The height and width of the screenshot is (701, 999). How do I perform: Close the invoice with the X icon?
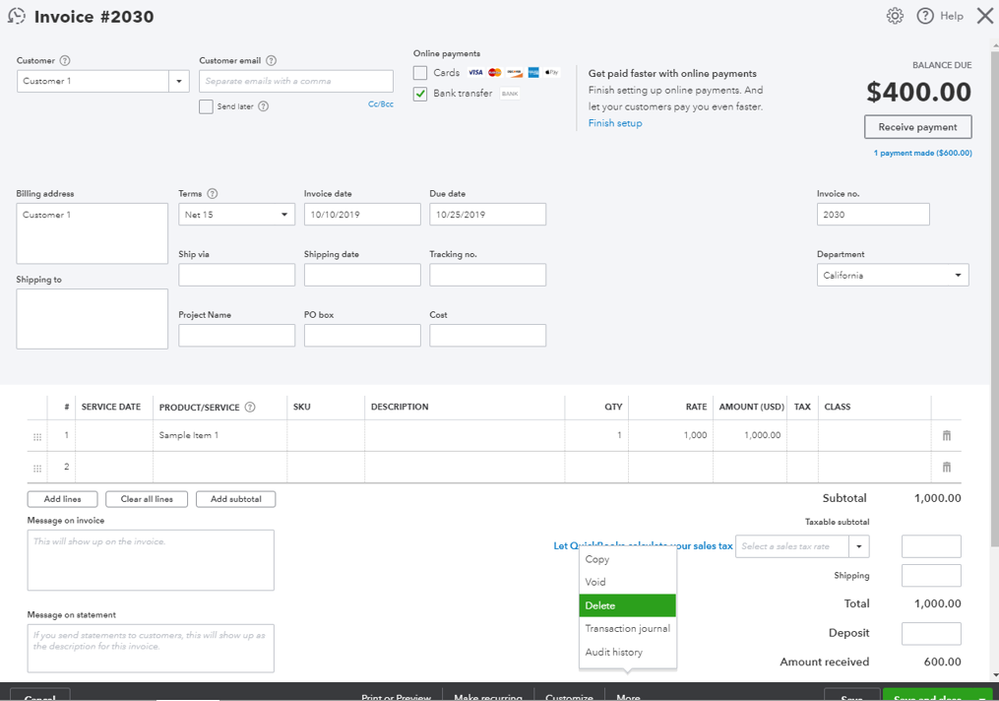click(x=985, y=16)
